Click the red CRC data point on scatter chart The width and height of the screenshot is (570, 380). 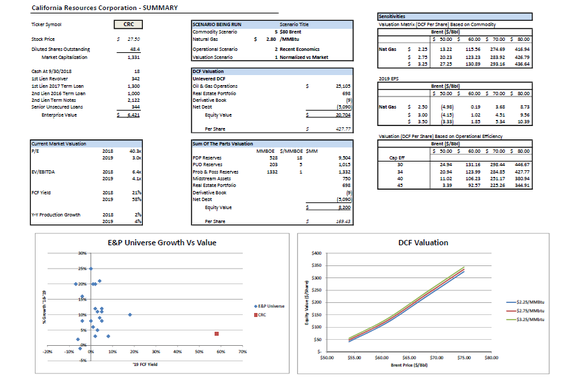tap(217, 334)
